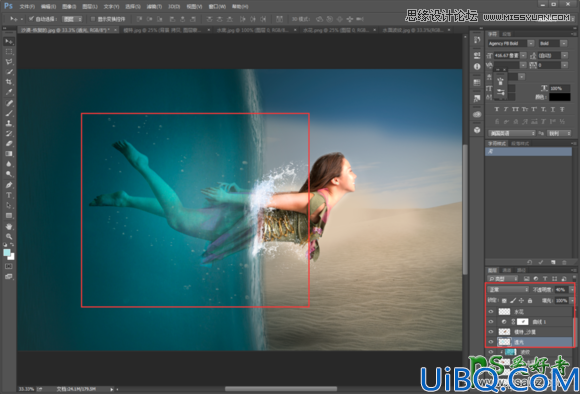
Task: Hide the 水花 layer via eye icon
Action: (491, 312)
